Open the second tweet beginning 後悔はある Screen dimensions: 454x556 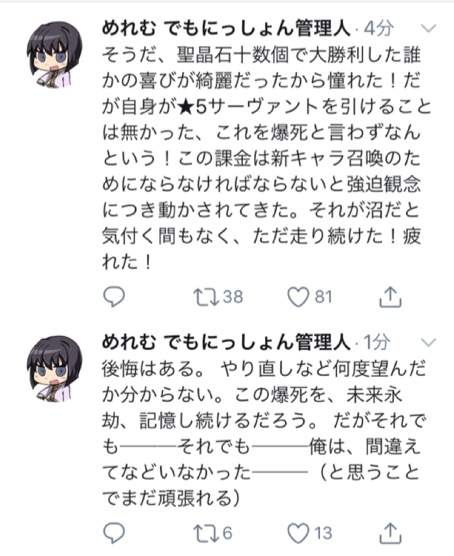tap(264, 433)
